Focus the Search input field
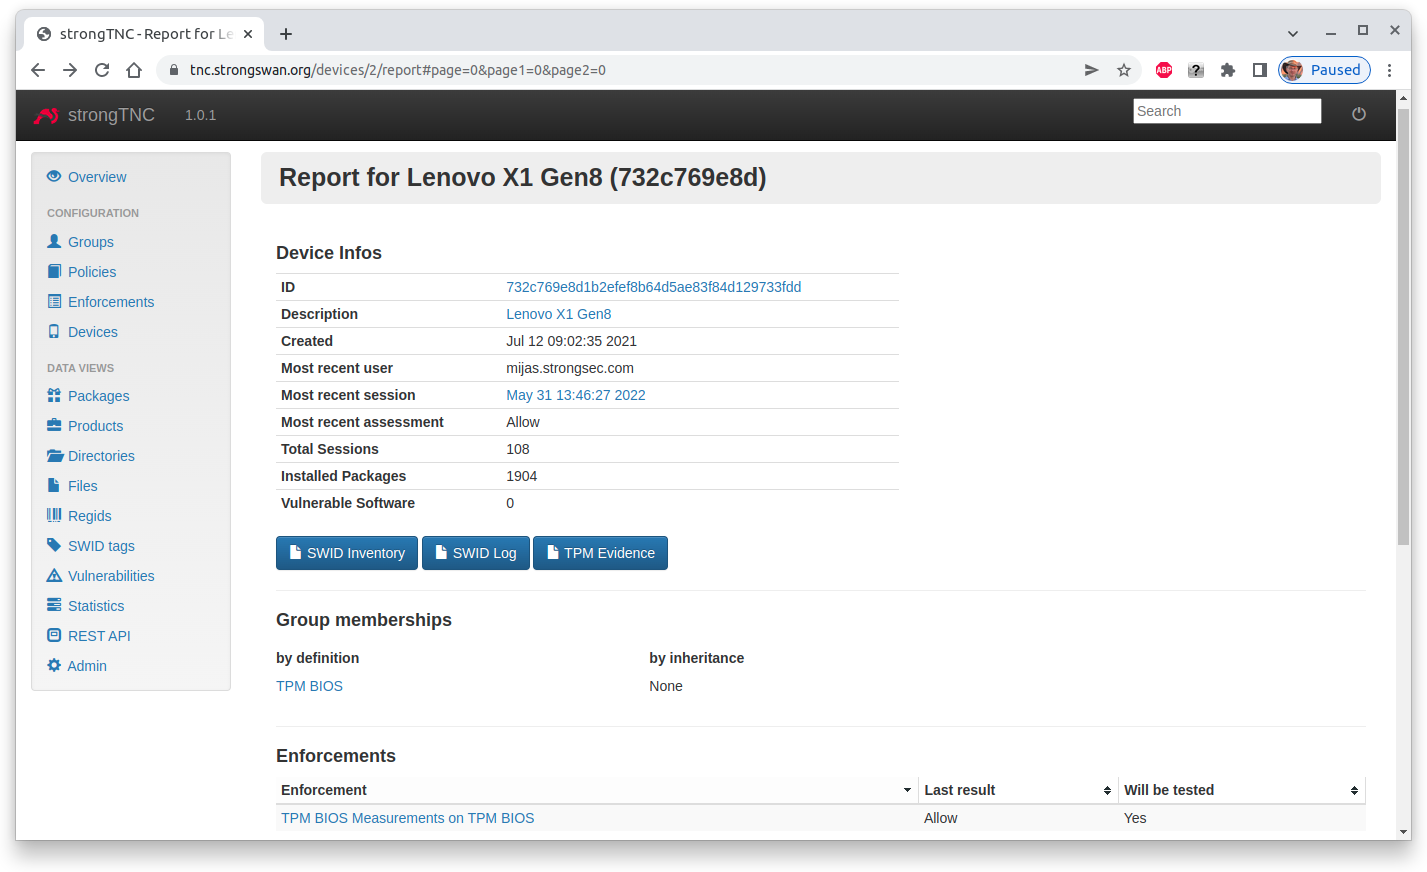The width and height of the screenshot is (1427, 872). tap(1227, 111)
